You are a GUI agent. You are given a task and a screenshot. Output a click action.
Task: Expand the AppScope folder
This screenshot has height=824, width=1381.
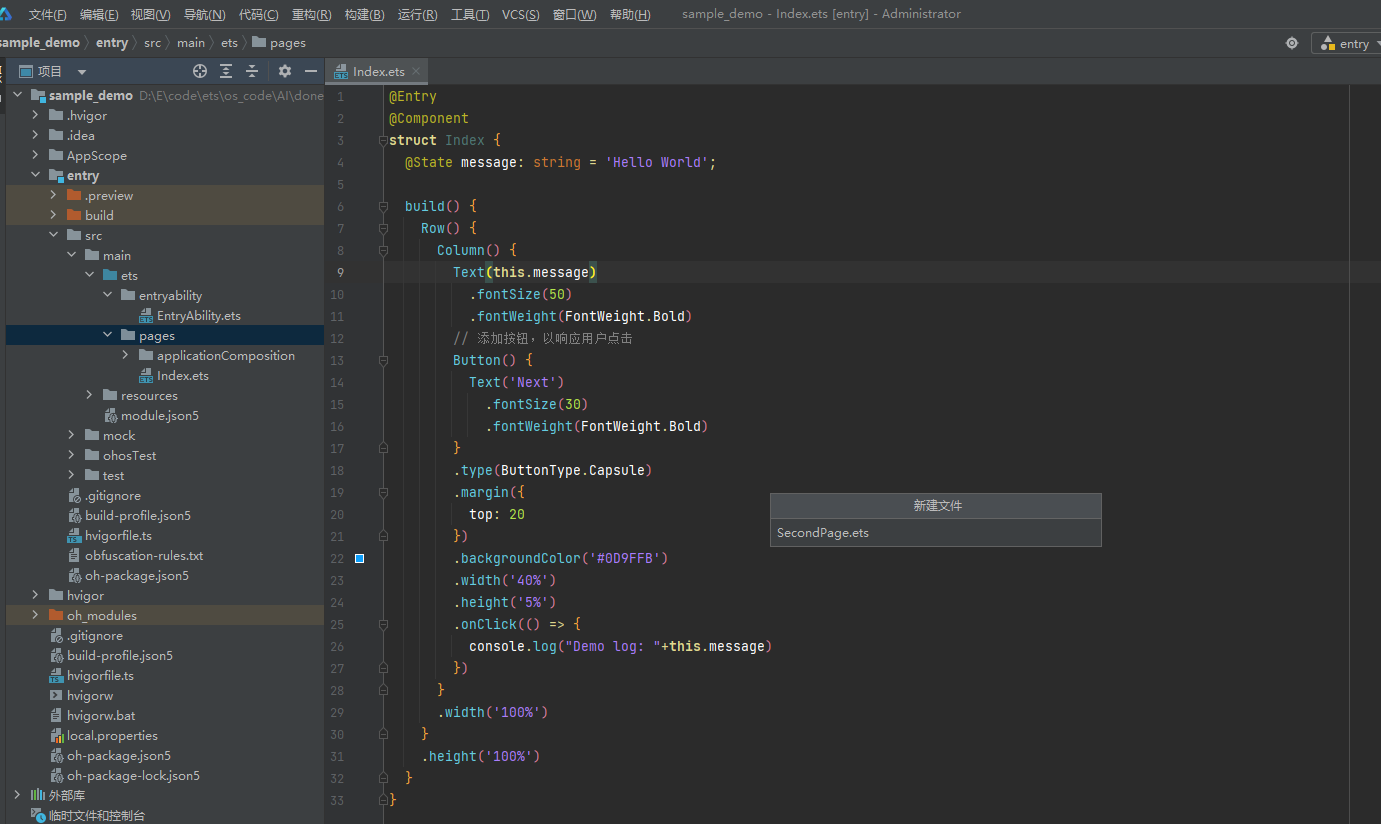point(35,156)
